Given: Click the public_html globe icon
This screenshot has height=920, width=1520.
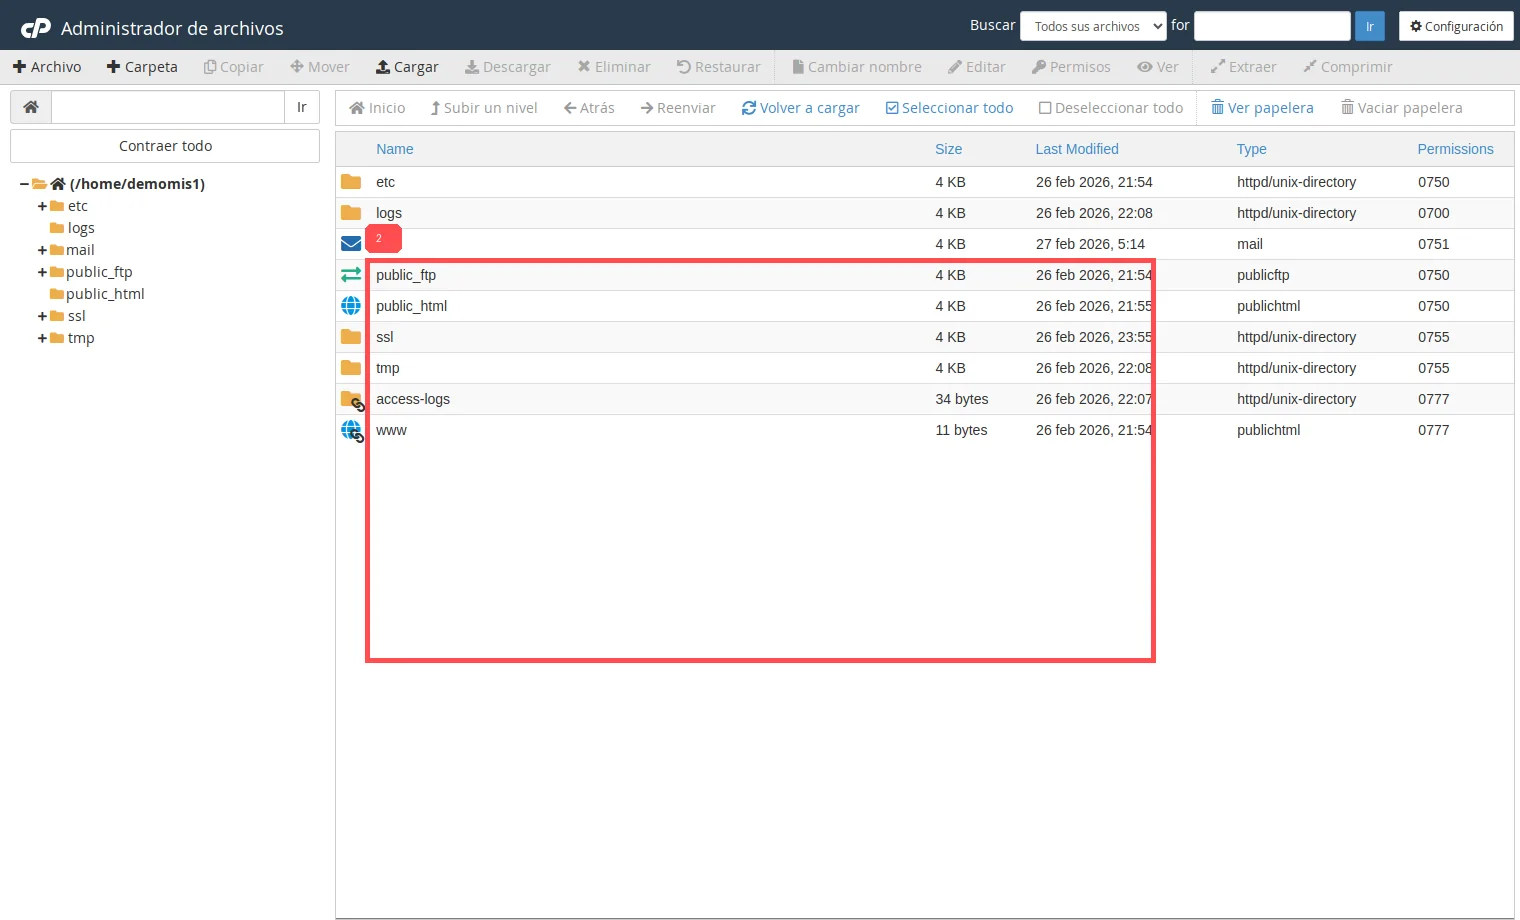Looking at the screenshot, I should [x=351, y=306].
